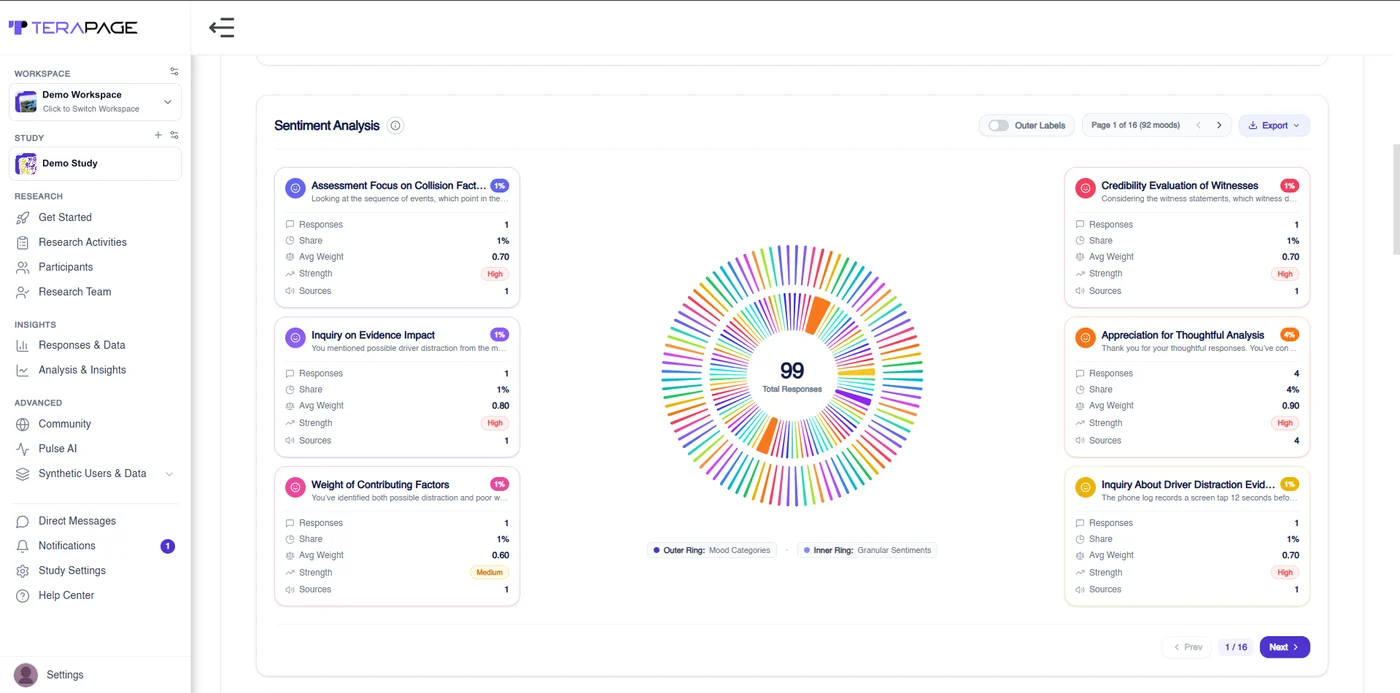The image size is (1400, 693).
Task: Click the 1 / 16 page indicator
Action: click(1236, 647)
